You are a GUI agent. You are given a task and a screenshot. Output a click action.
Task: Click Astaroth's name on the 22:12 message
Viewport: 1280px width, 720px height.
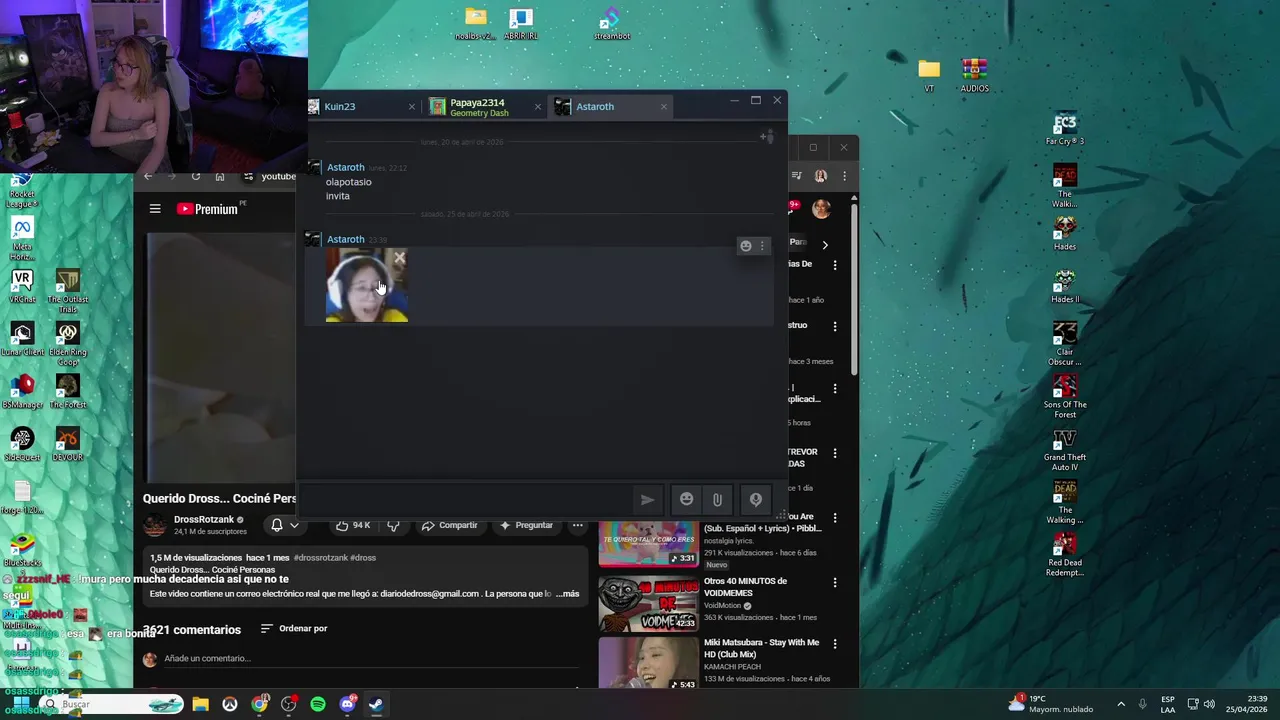[346, 168]
